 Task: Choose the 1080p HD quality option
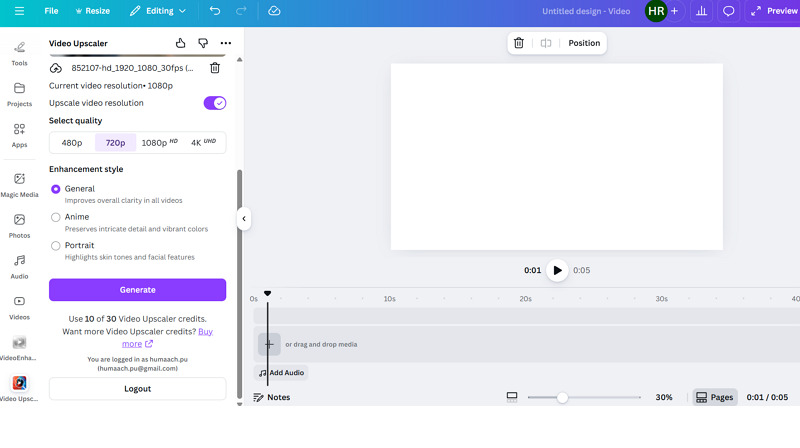tap(159, 143)
